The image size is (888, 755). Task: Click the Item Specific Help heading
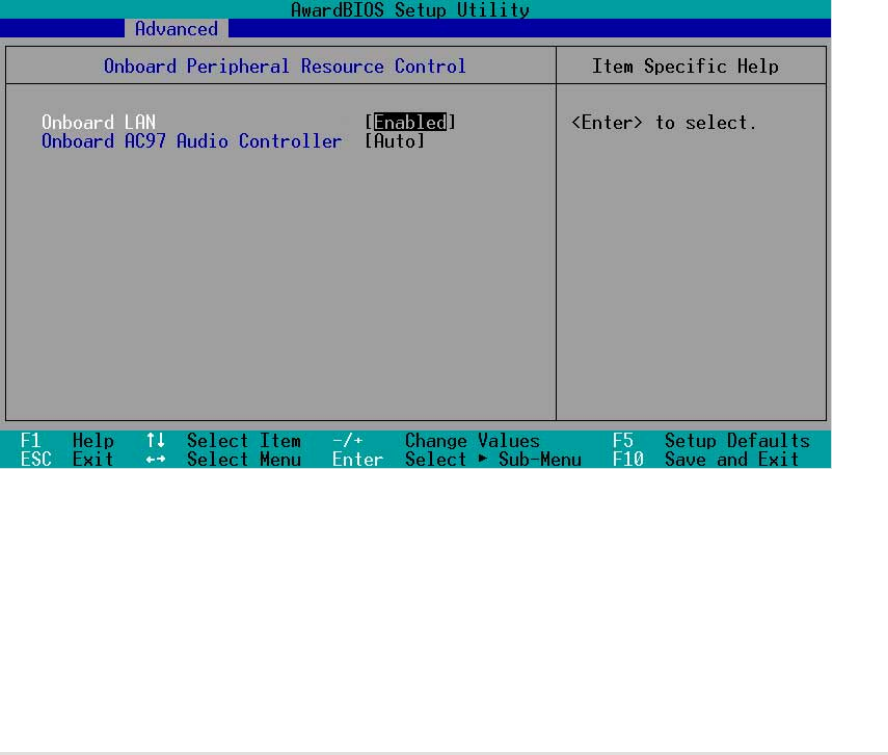click(x=685, y=66)
